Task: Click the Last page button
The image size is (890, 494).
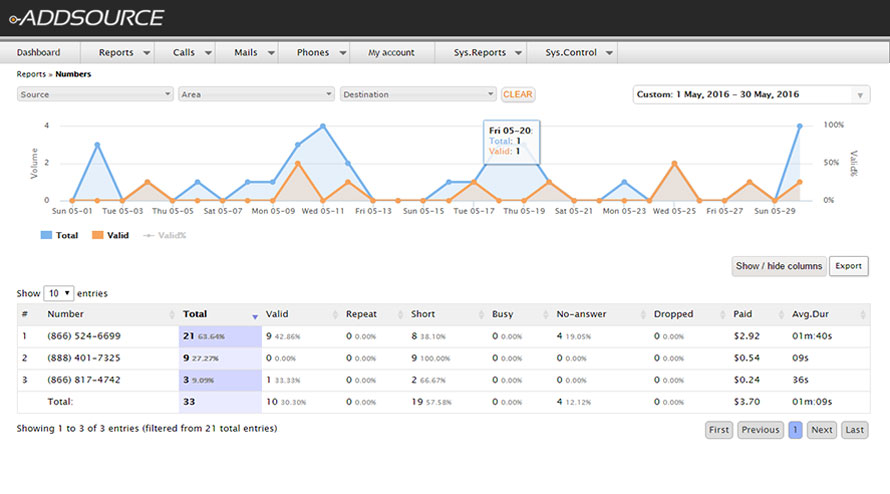Action: point(855,430)
